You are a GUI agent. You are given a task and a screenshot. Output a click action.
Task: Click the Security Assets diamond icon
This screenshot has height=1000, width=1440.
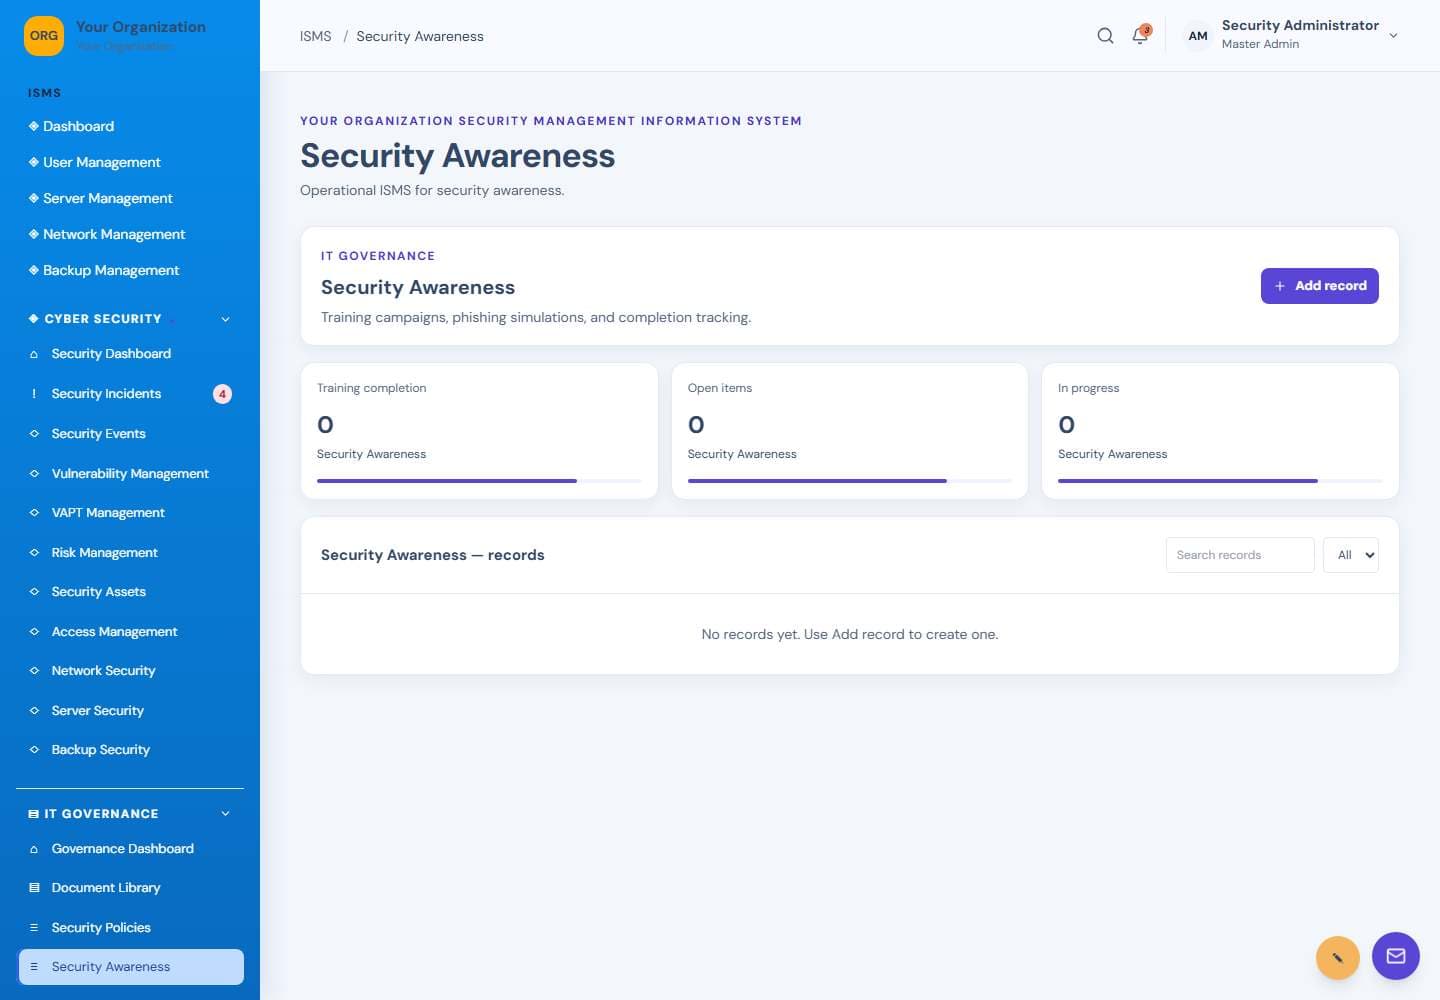[x=34, y=592]
